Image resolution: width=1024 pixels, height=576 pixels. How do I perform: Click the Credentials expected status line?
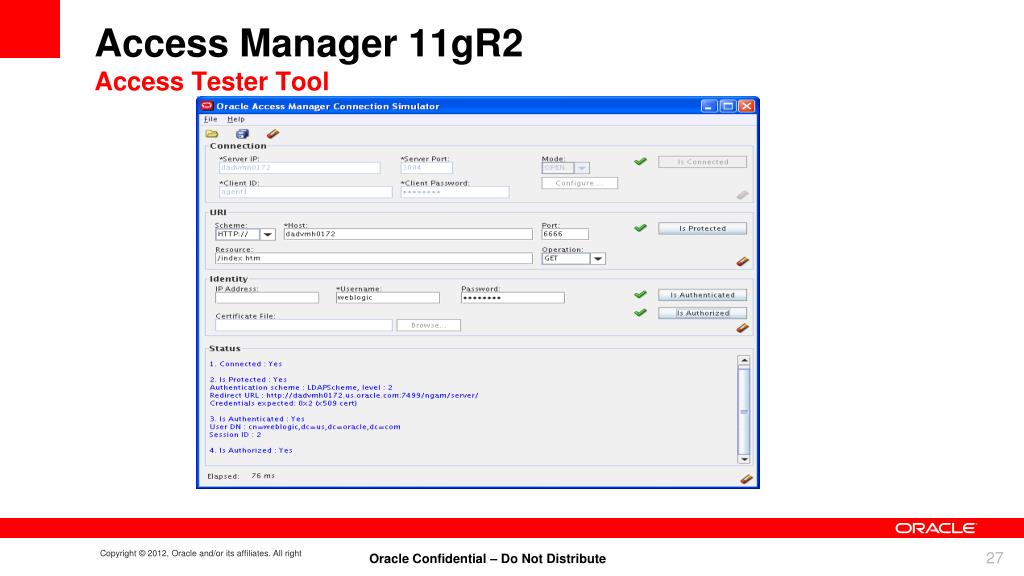pos(283,403)
